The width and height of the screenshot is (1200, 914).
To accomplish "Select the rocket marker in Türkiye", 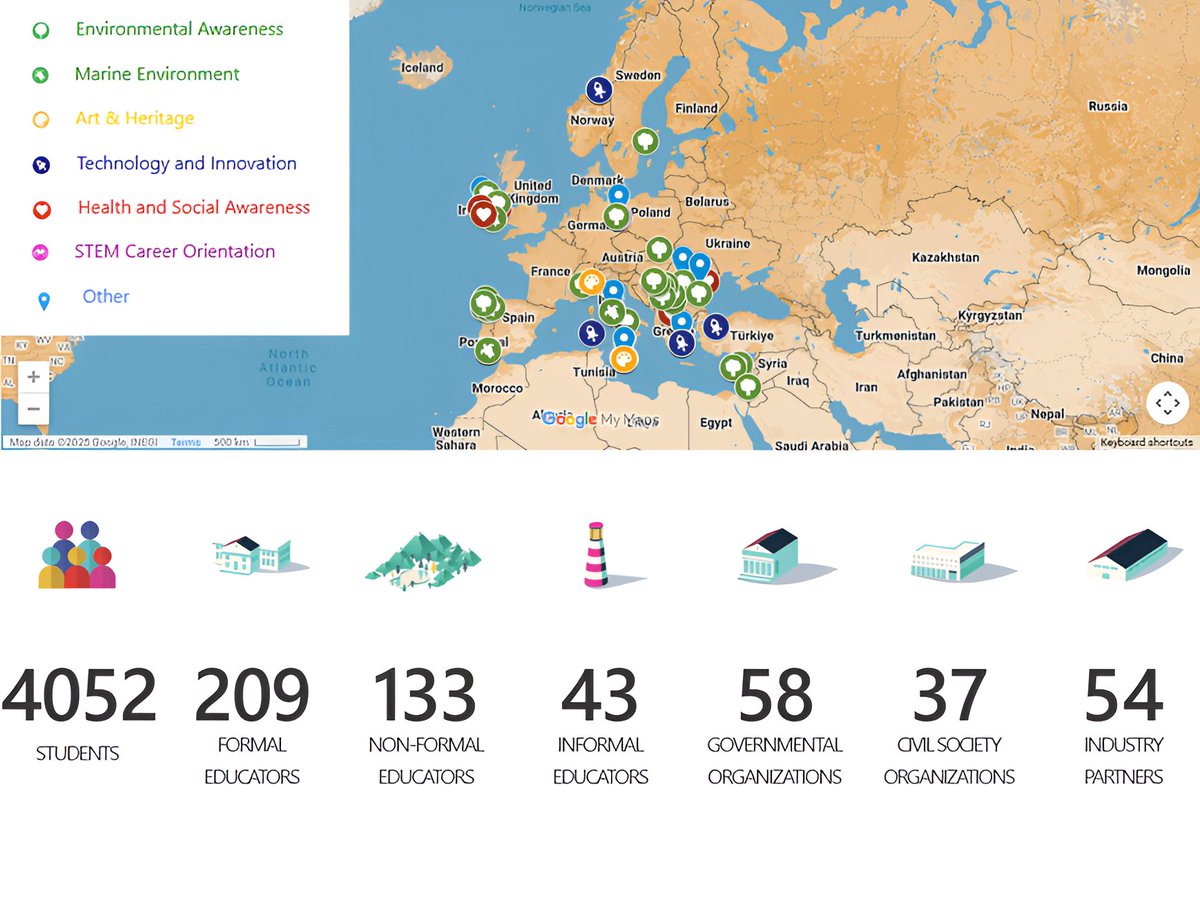I will (x=715, y=327).
